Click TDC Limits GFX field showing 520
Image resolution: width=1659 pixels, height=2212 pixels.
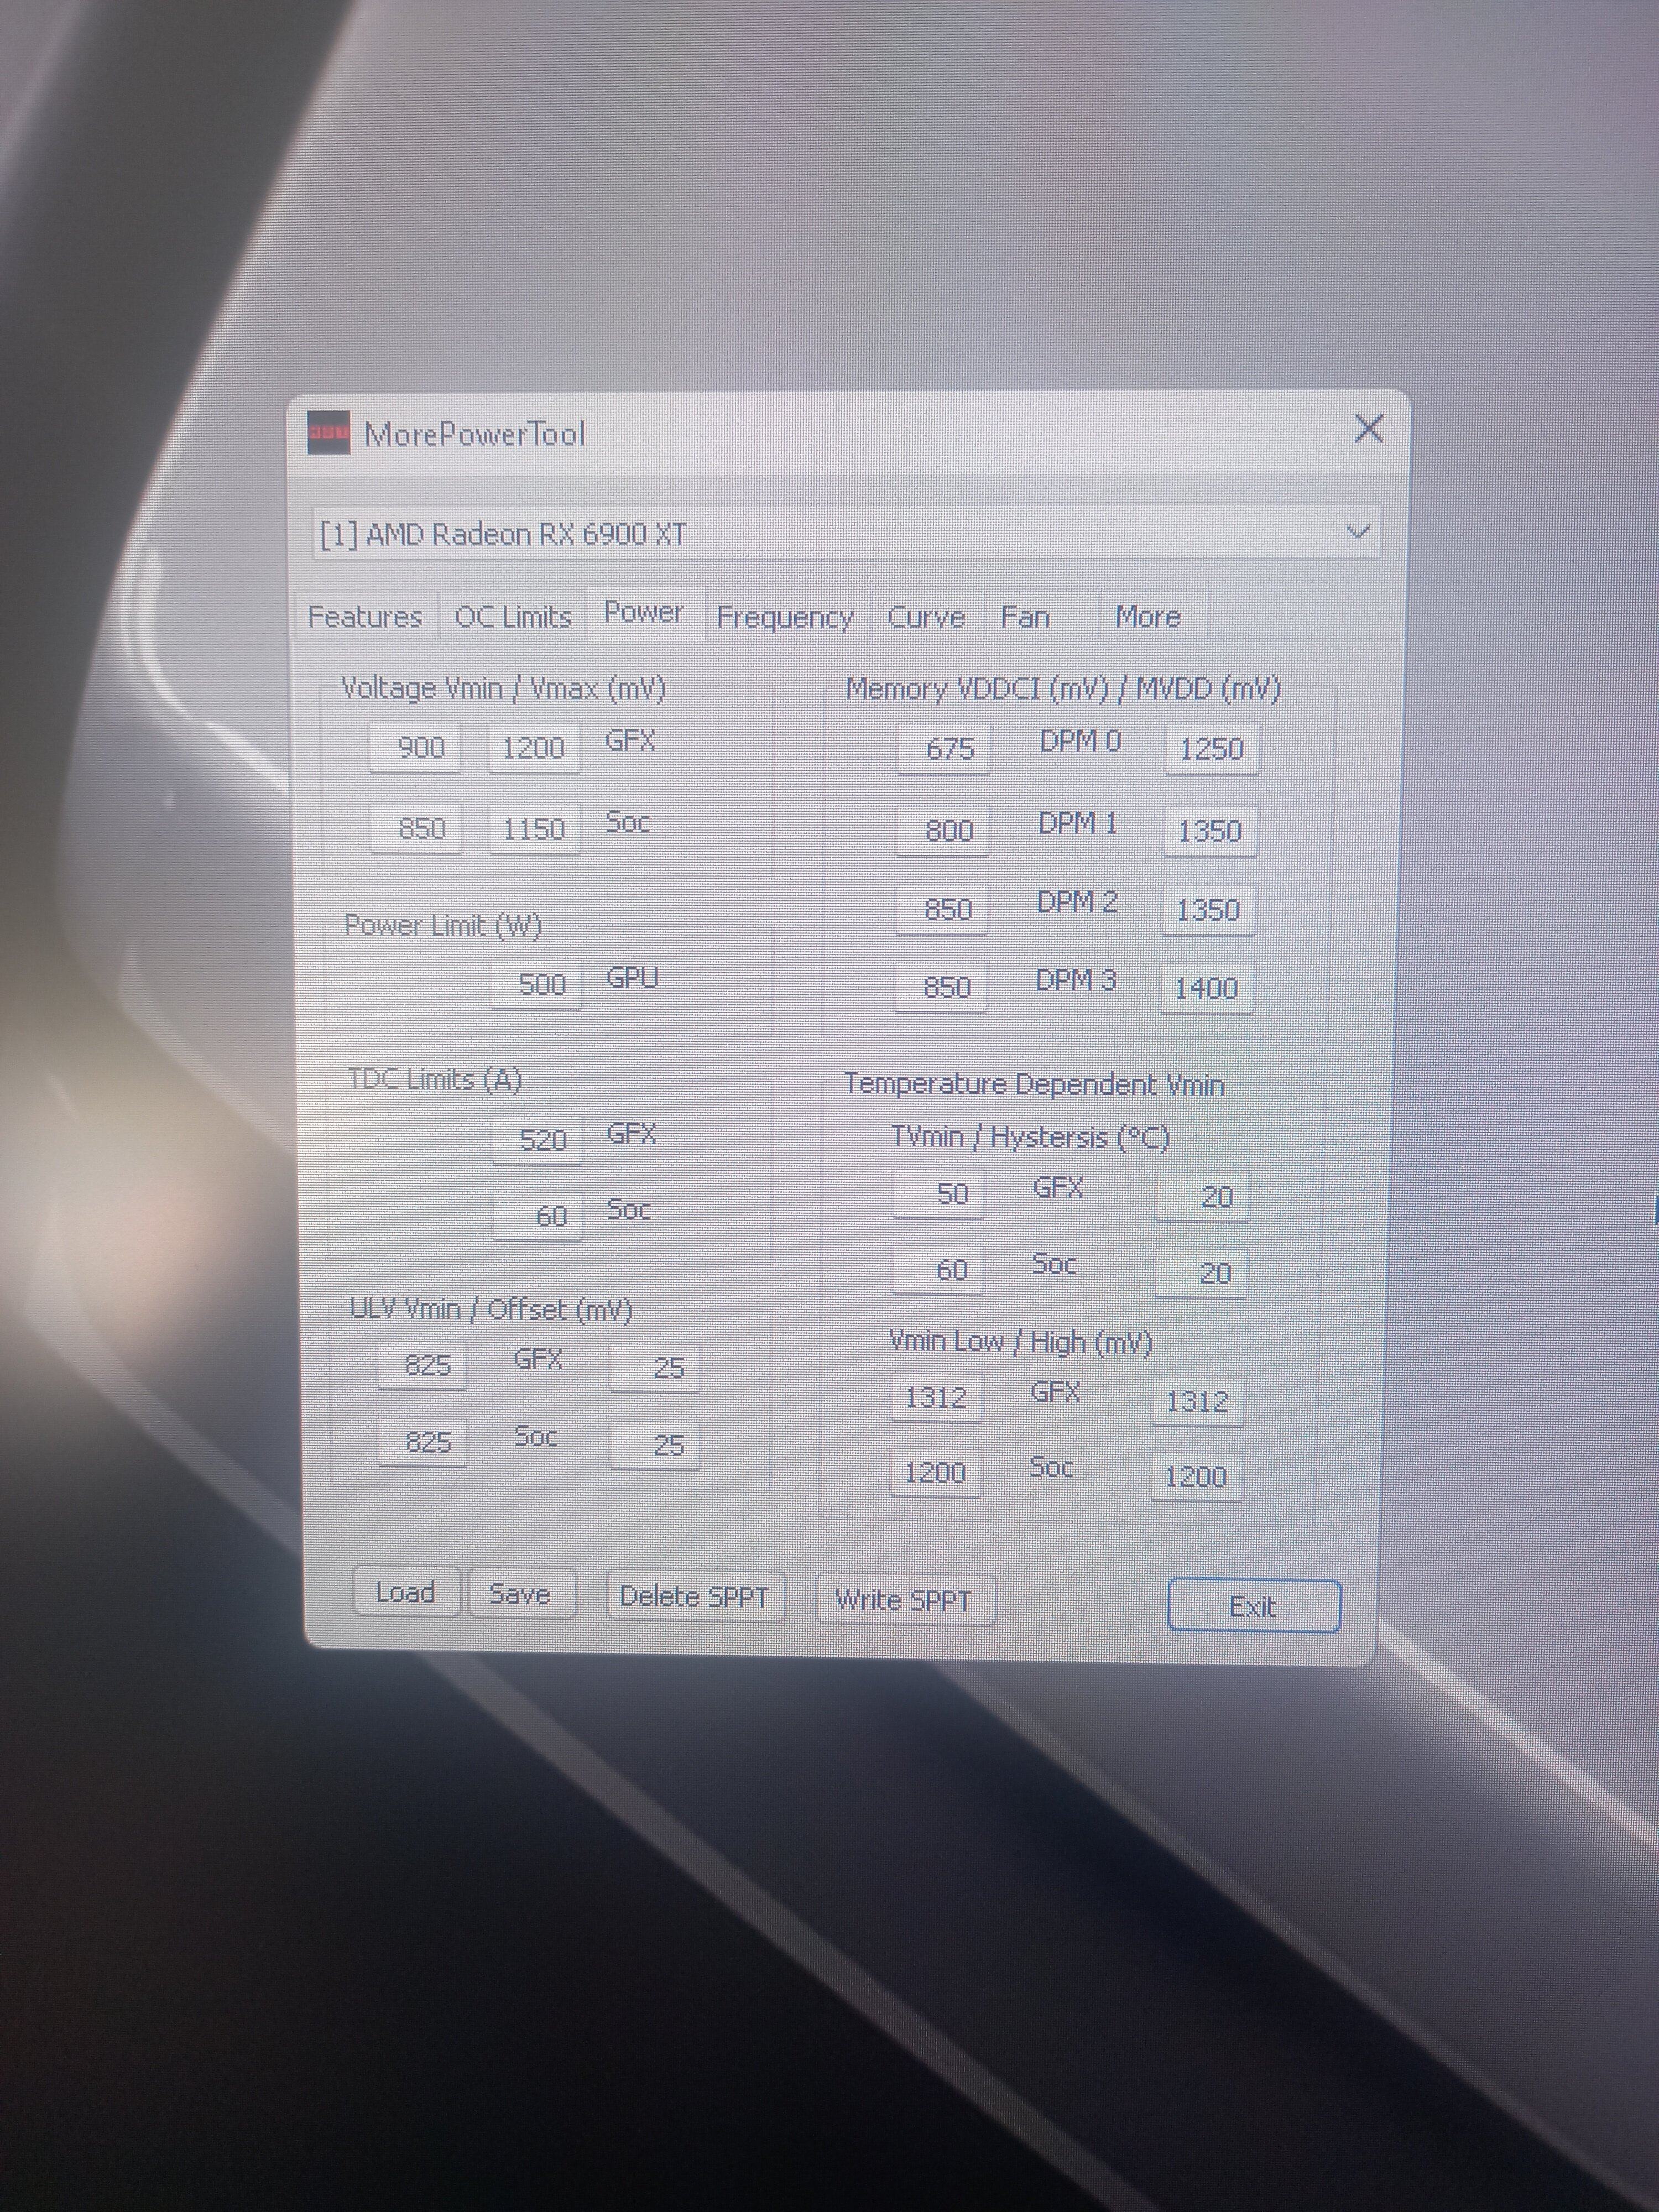pos(537,1140)
